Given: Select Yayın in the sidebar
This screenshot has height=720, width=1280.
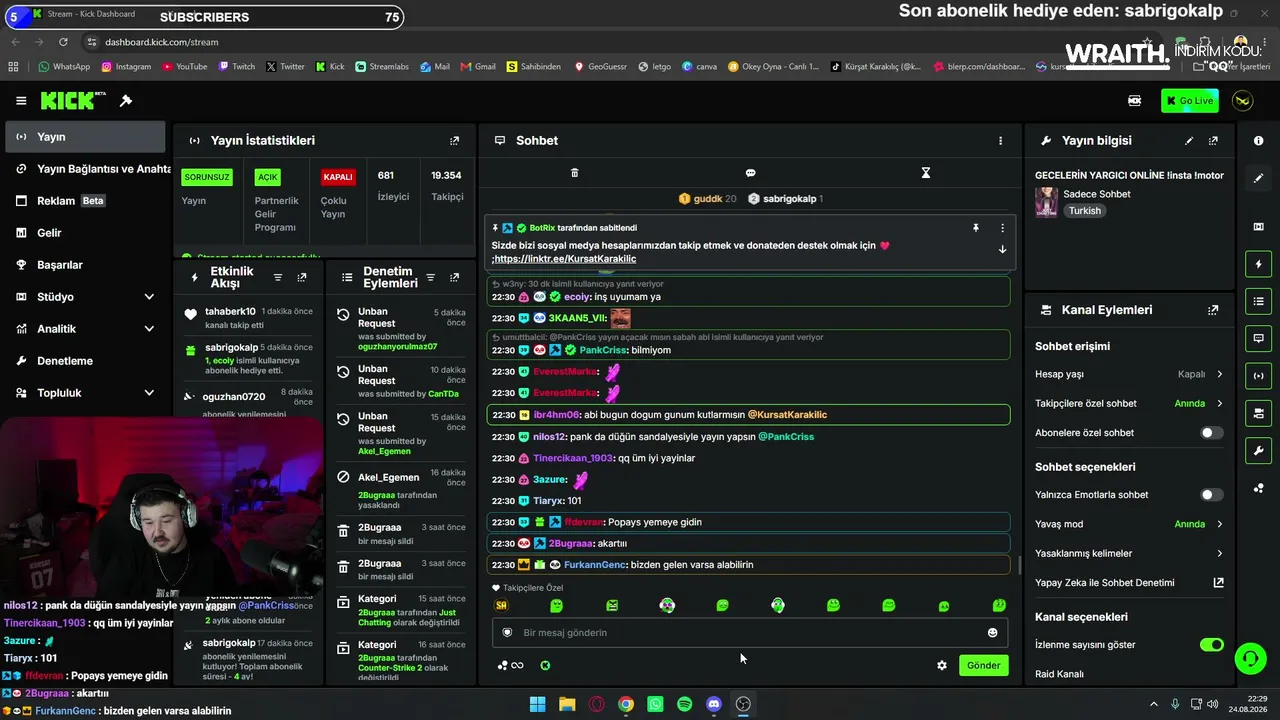Looking at the screenshot, I should [84, 137].
